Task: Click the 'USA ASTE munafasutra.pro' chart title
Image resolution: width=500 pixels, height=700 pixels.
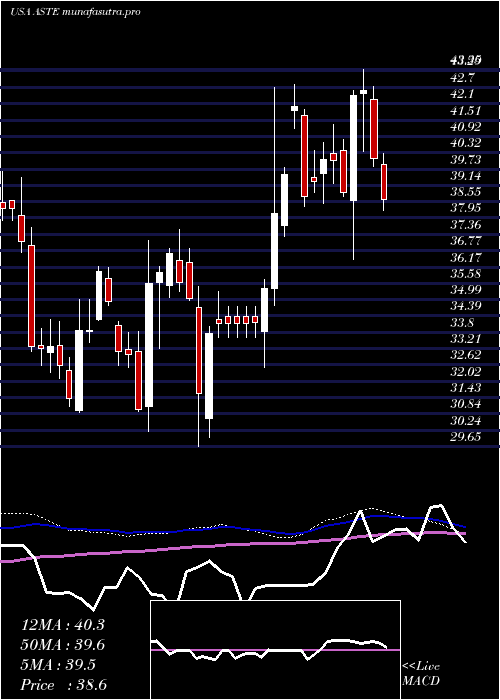Action: 75,12
